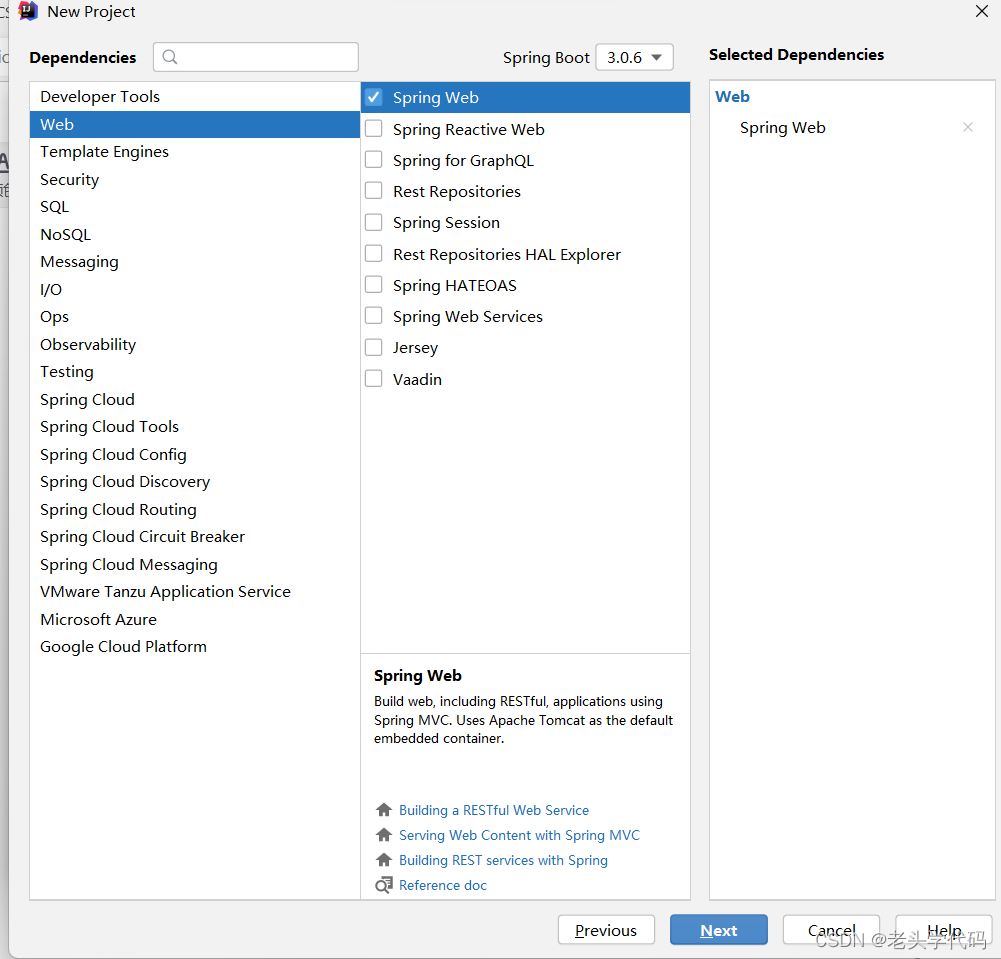The image size is (1001, 959).
Task: Go back with the Previous button
Action: (x=606, y=930)
